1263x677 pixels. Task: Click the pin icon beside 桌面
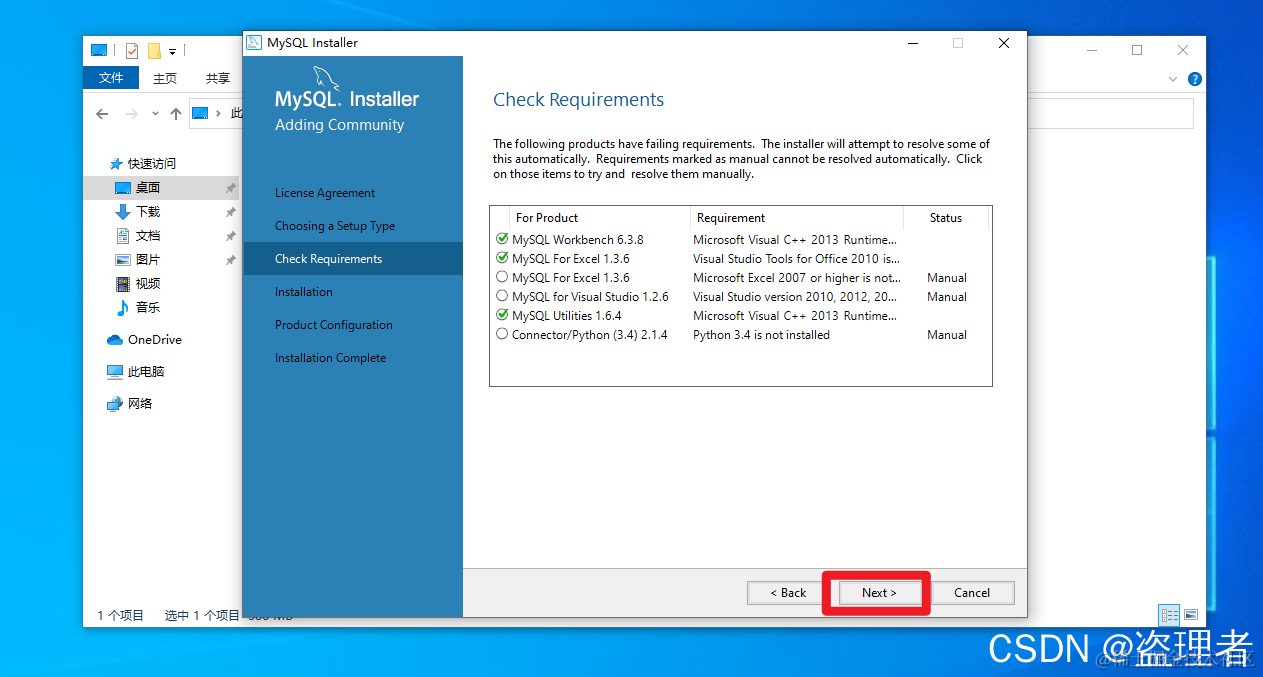tap(231, 188)
